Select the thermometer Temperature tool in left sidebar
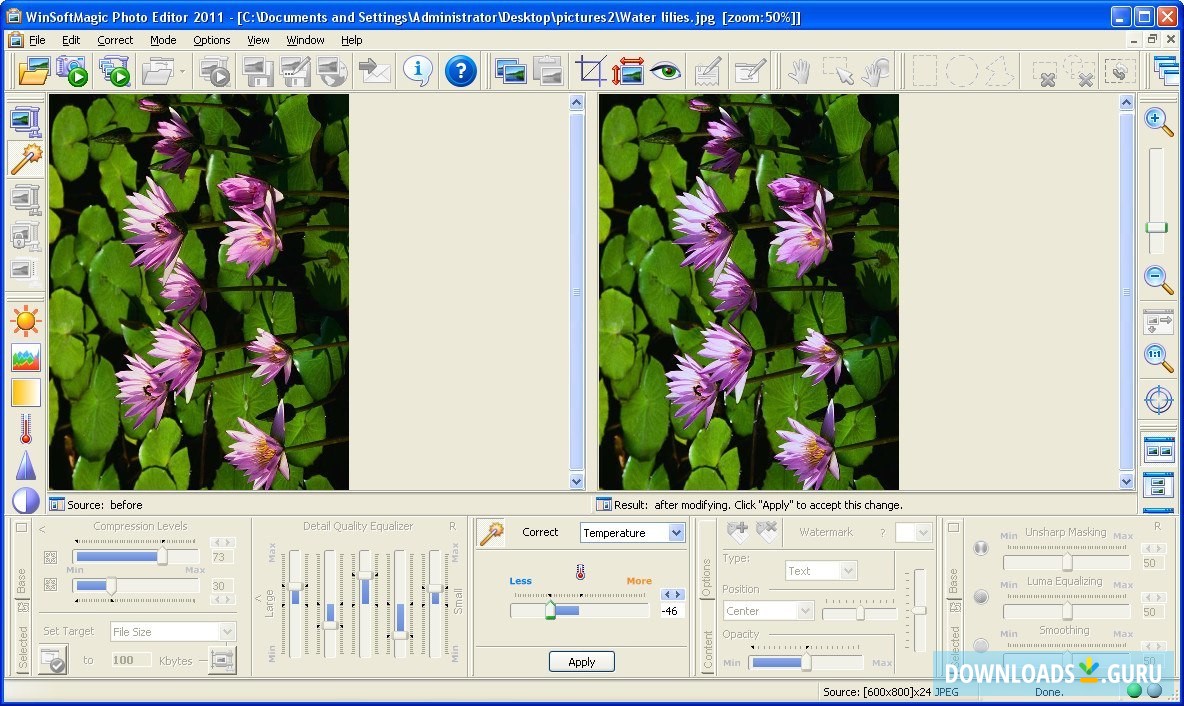This screenshot has width=1184, height=706. click(24, 430)
